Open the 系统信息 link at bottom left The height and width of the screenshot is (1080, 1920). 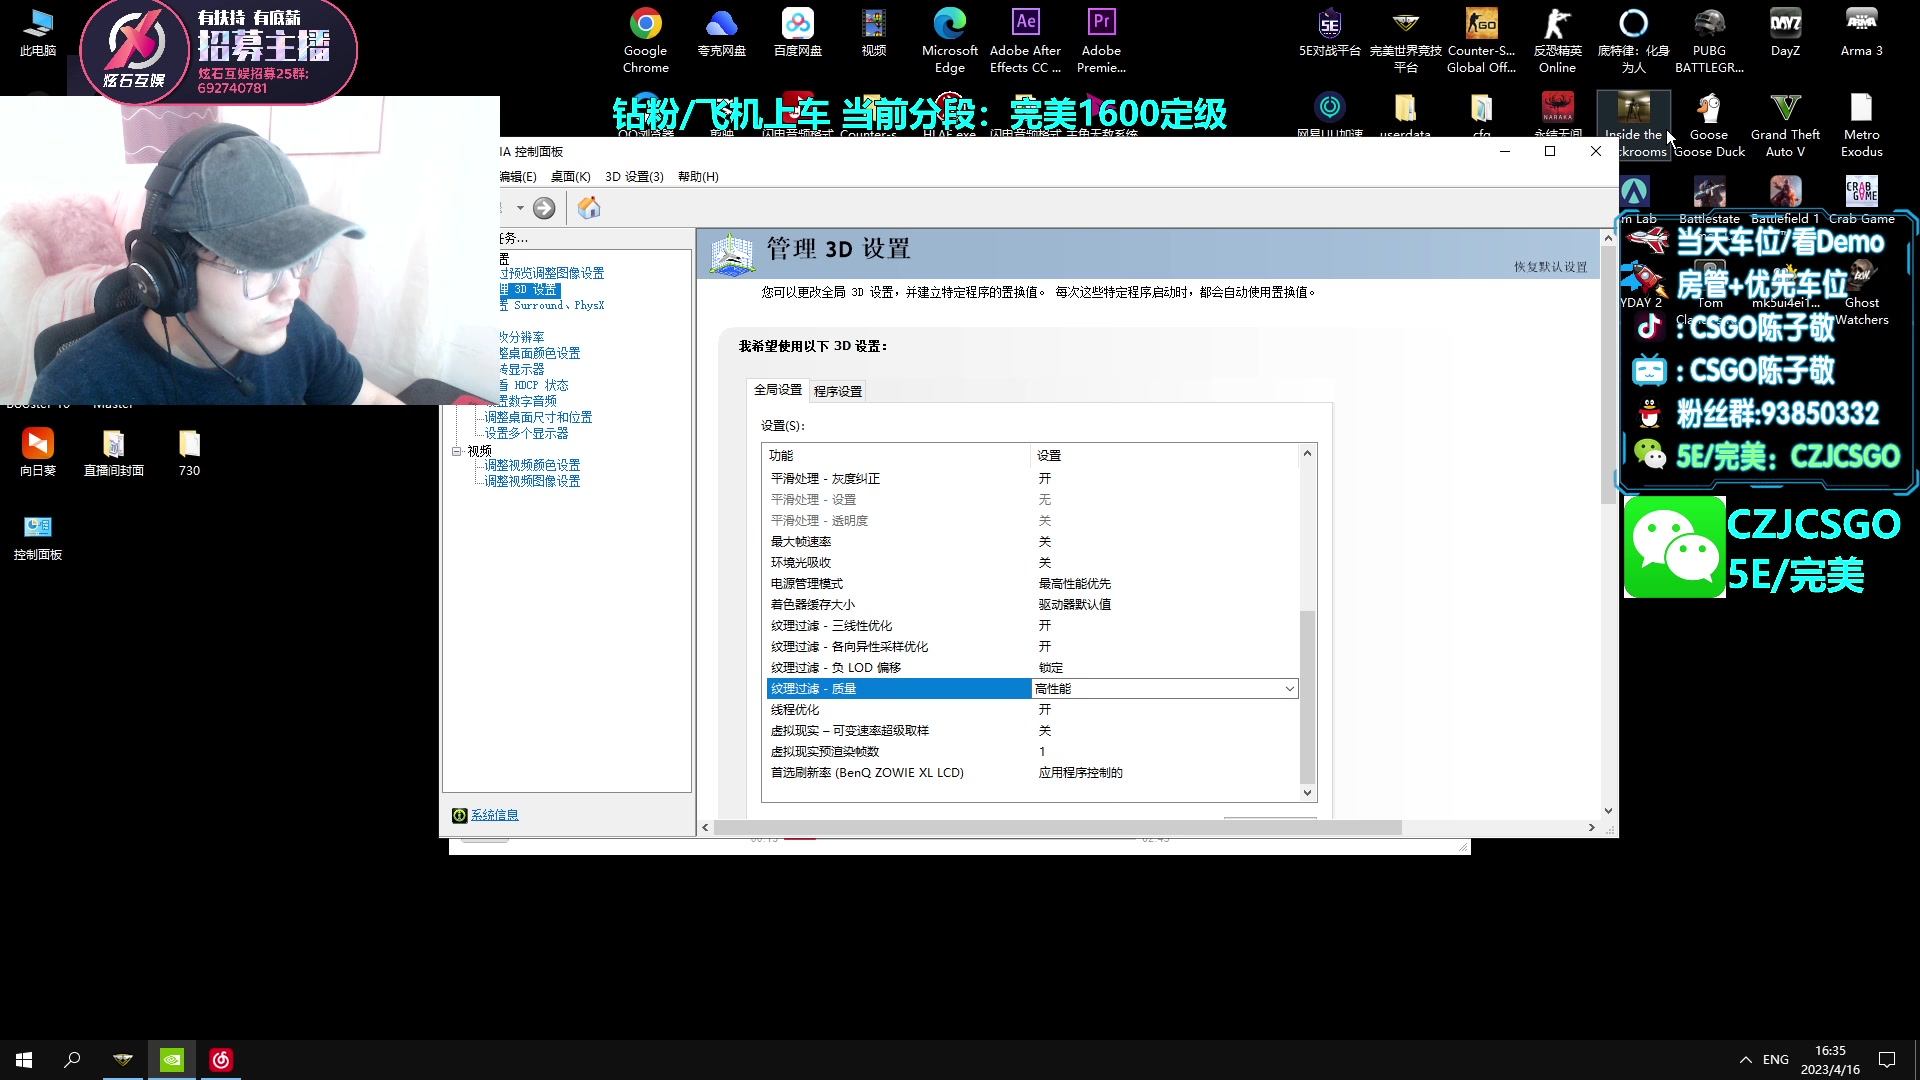[496, 814]
